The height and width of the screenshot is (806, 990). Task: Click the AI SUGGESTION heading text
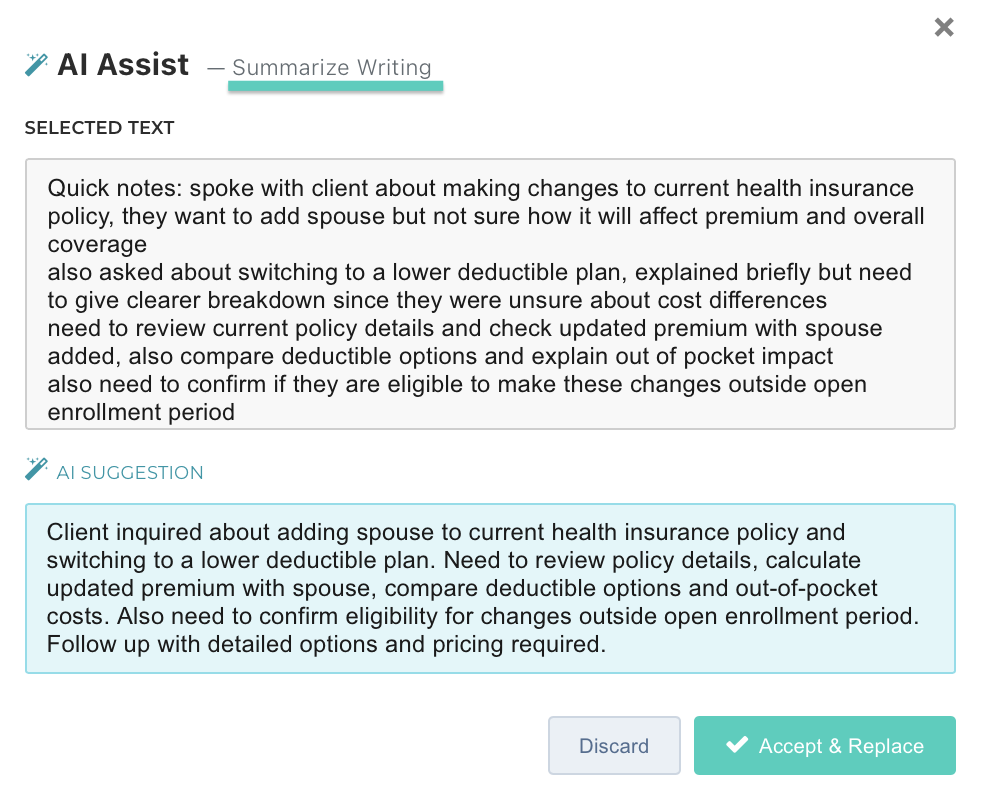pyautogui.click(x=130, y=473)
